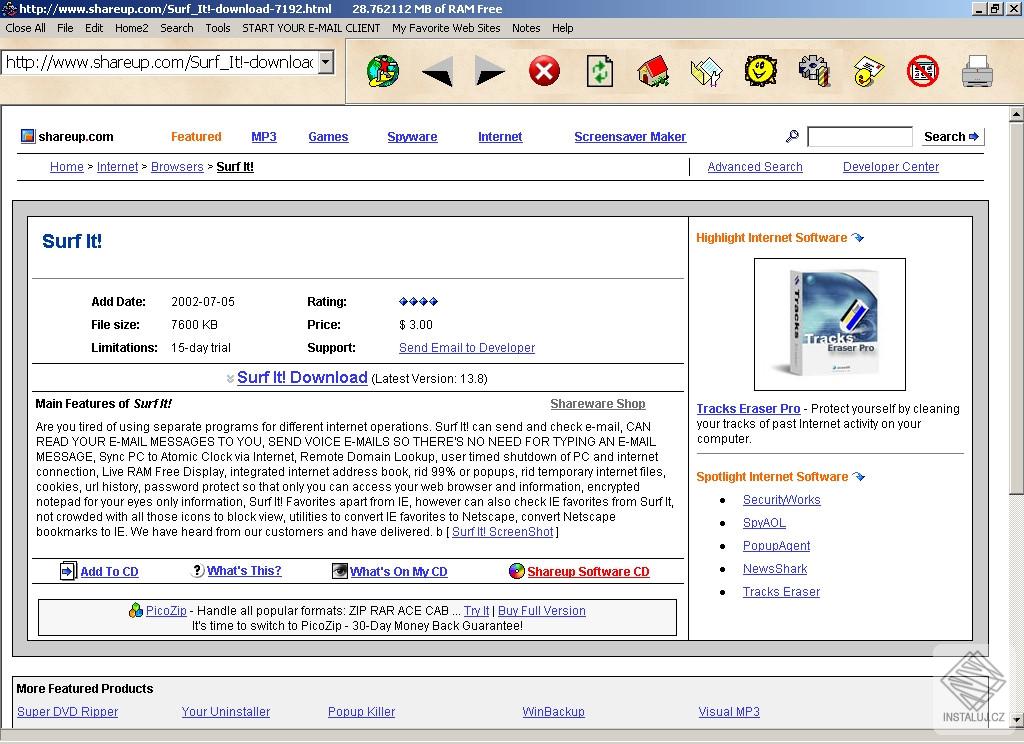Click the forward arrow navigation icon
Image resolution: width=1024 pixels, height=744 pixels.
(490, 71)
